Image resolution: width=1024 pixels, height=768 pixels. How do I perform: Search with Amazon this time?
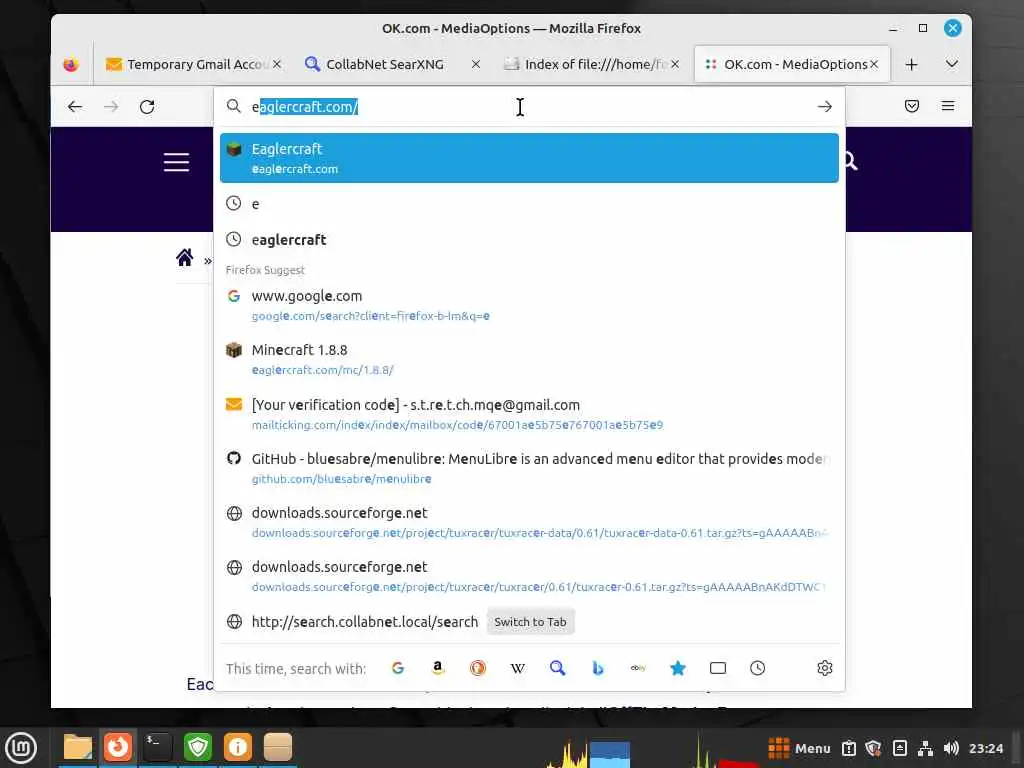coord(438,668)
